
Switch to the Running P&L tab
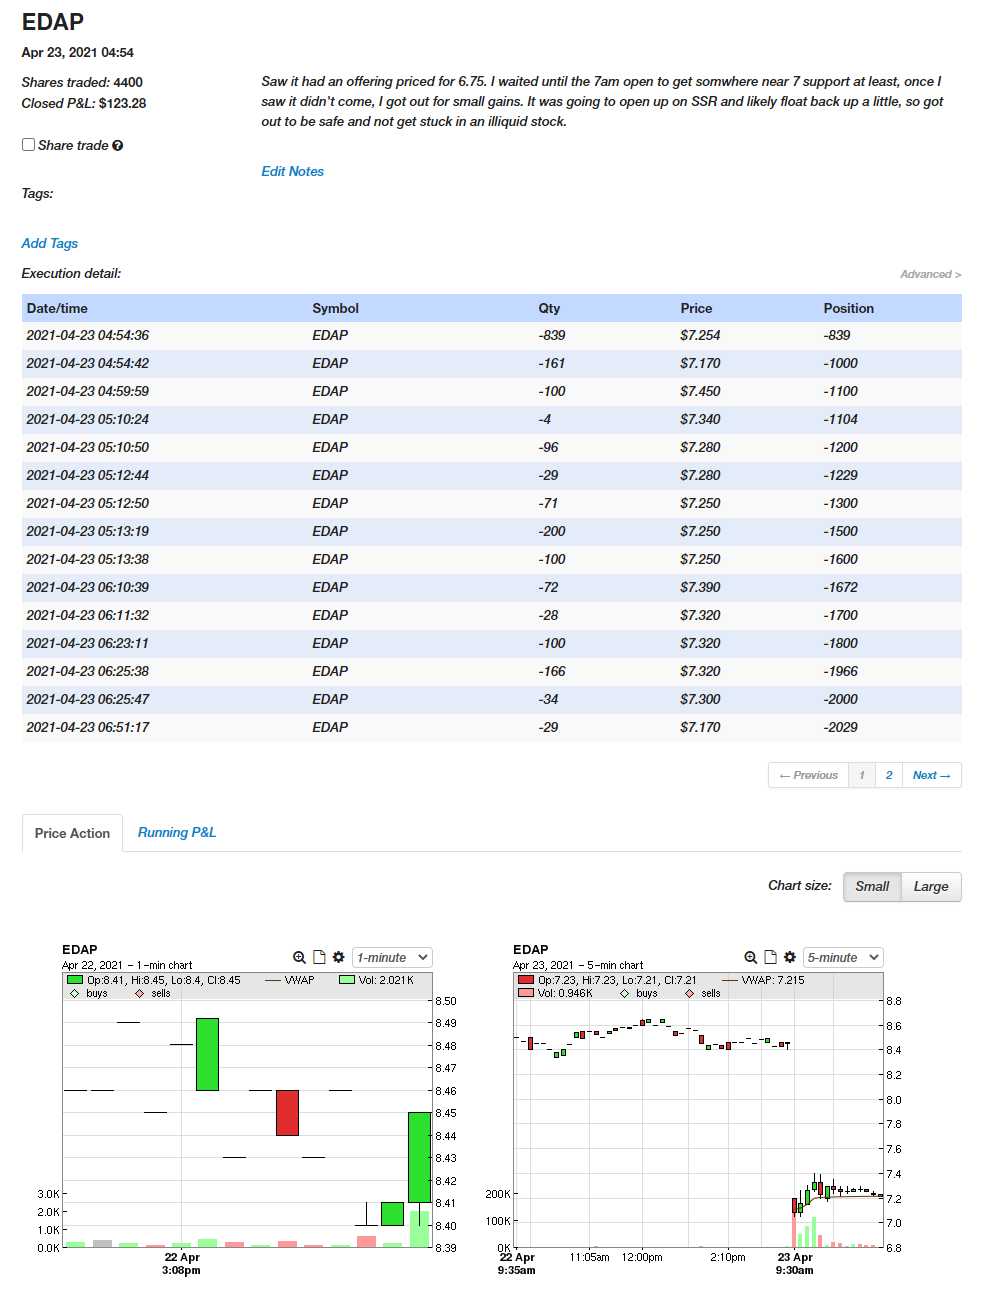click(177, 832)
